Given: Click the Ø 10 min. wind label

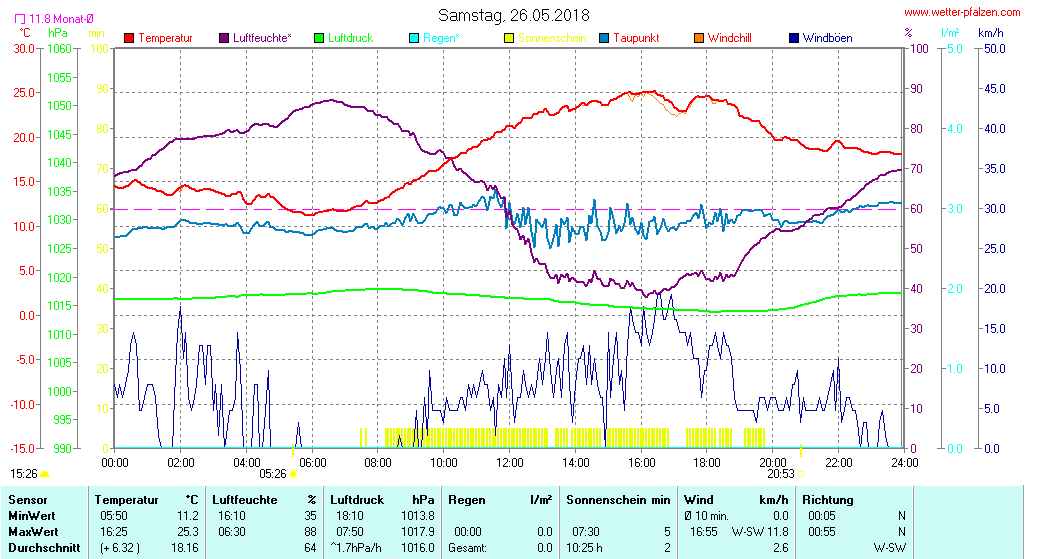Looking at the screenshot, I should [x=706, y=516].
